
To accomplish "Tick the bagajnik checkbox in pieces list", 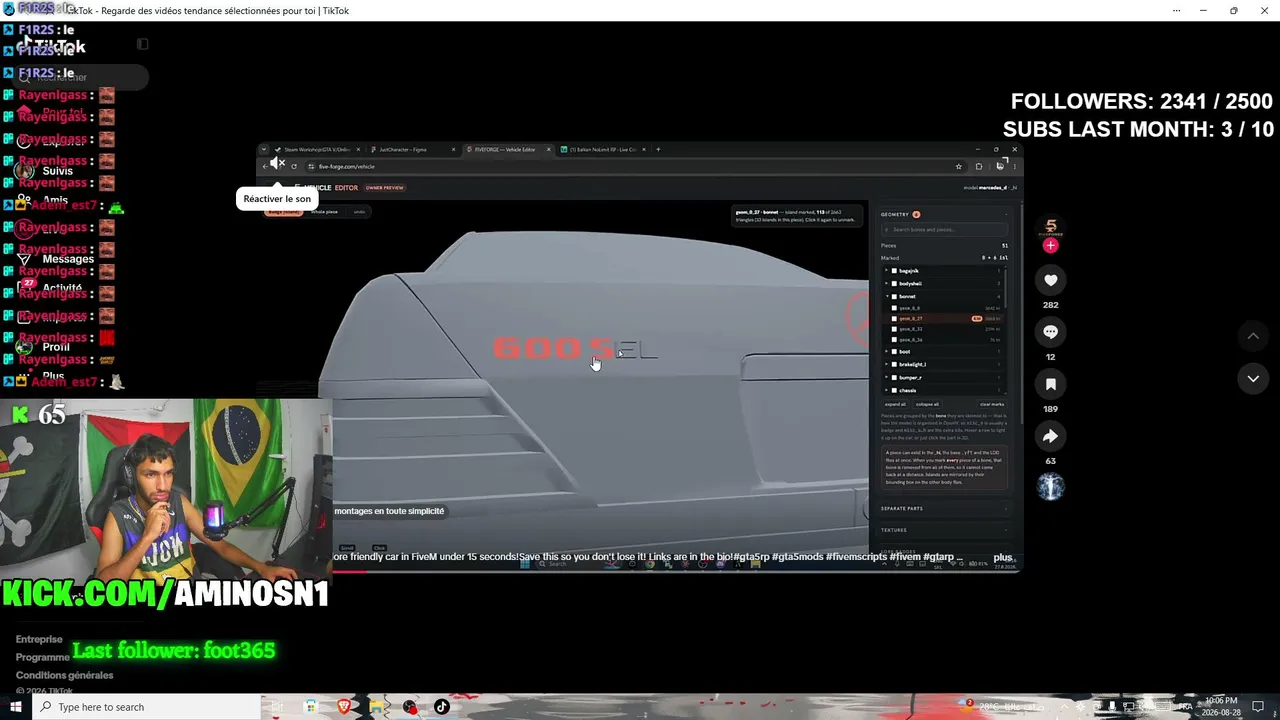I will [894, 271].
